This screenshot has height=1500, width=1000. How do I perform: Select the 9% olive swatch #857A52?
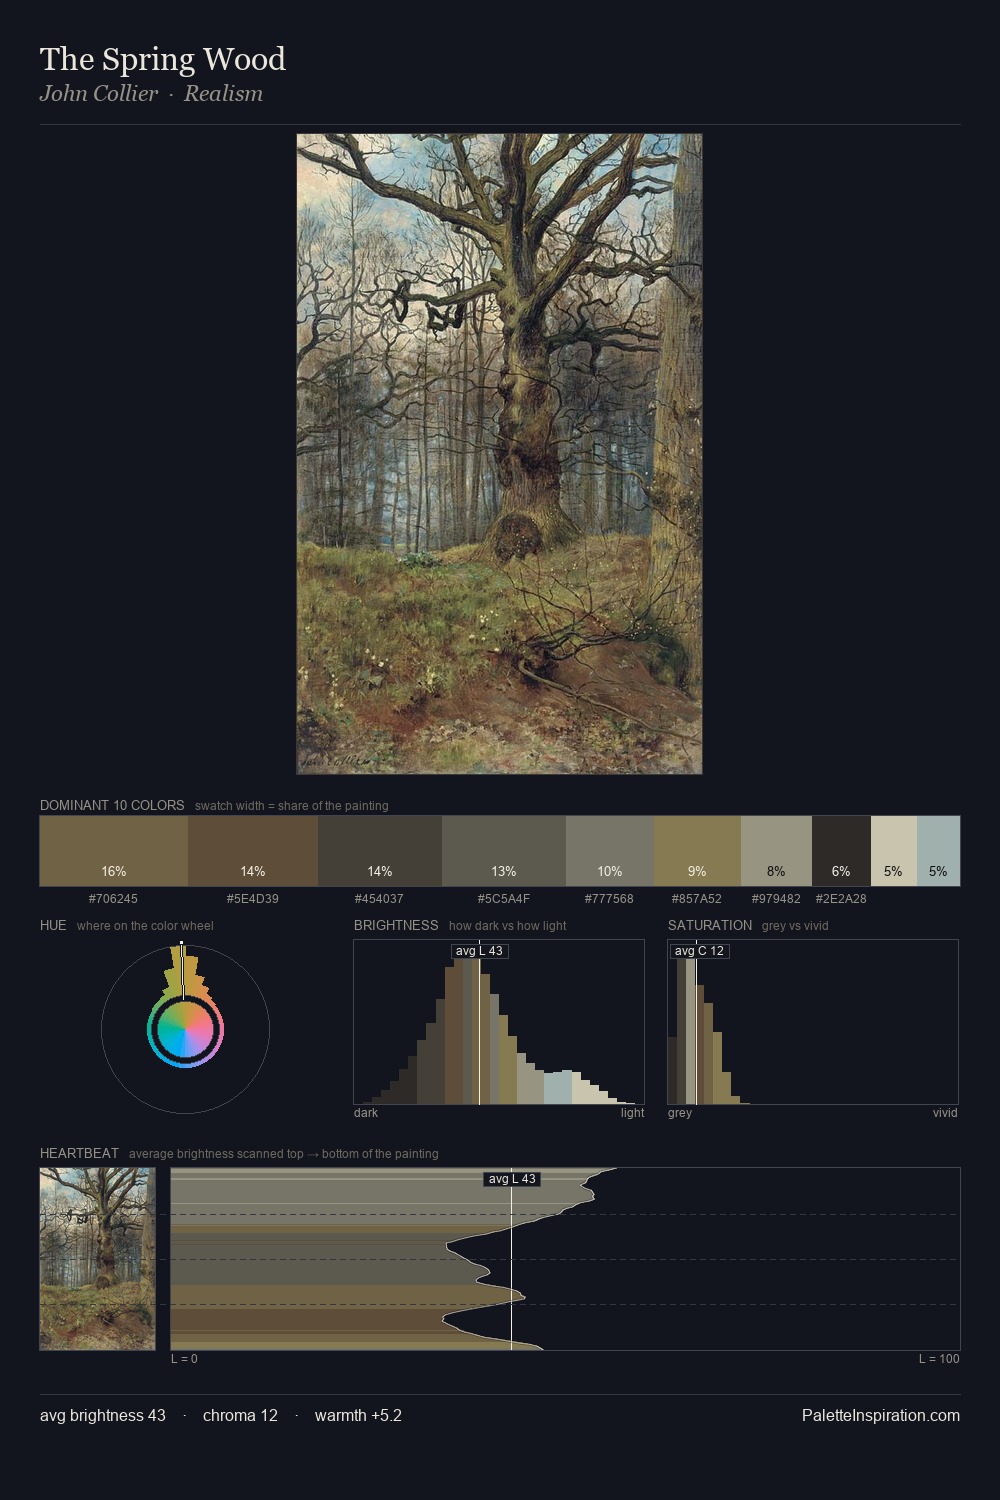pyautogui.click(x=697, y=851)
